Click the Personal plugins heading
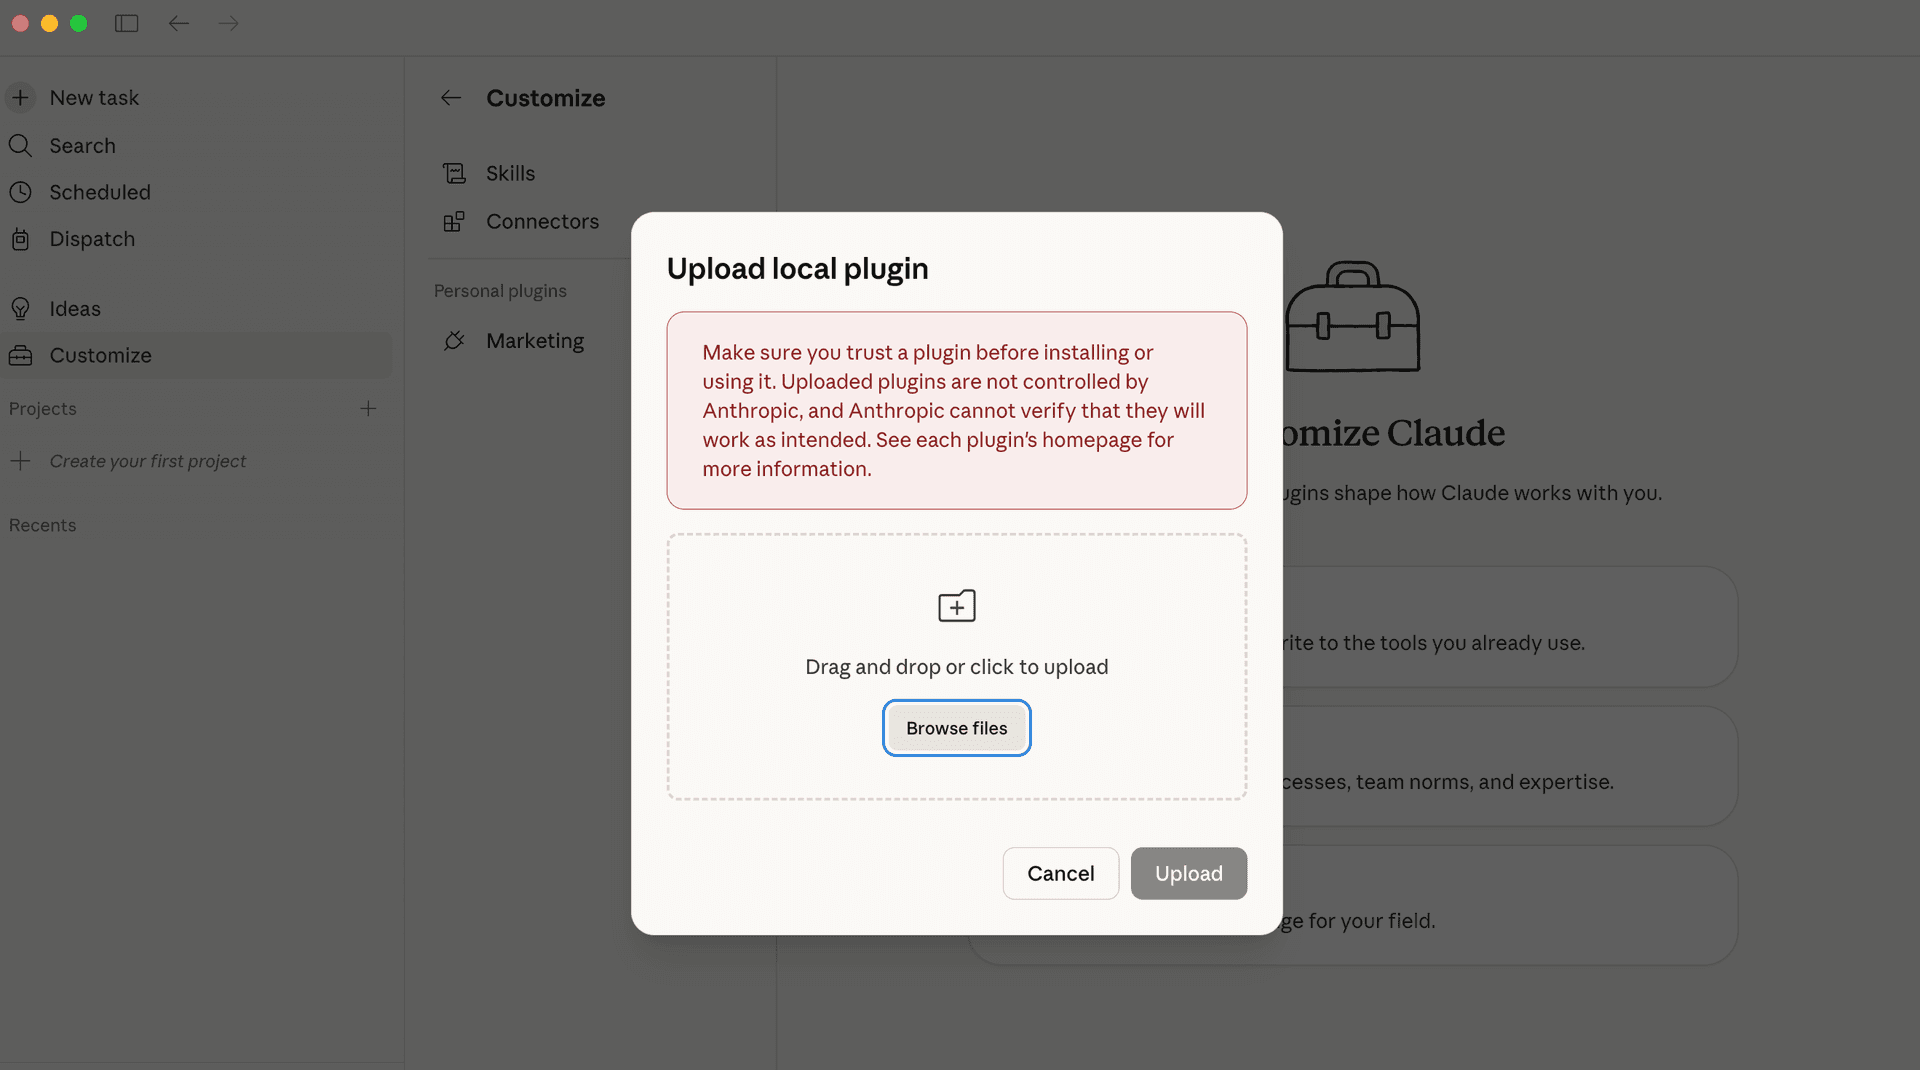This screenshot has height=1070, width=1920. tap(500, 291)
